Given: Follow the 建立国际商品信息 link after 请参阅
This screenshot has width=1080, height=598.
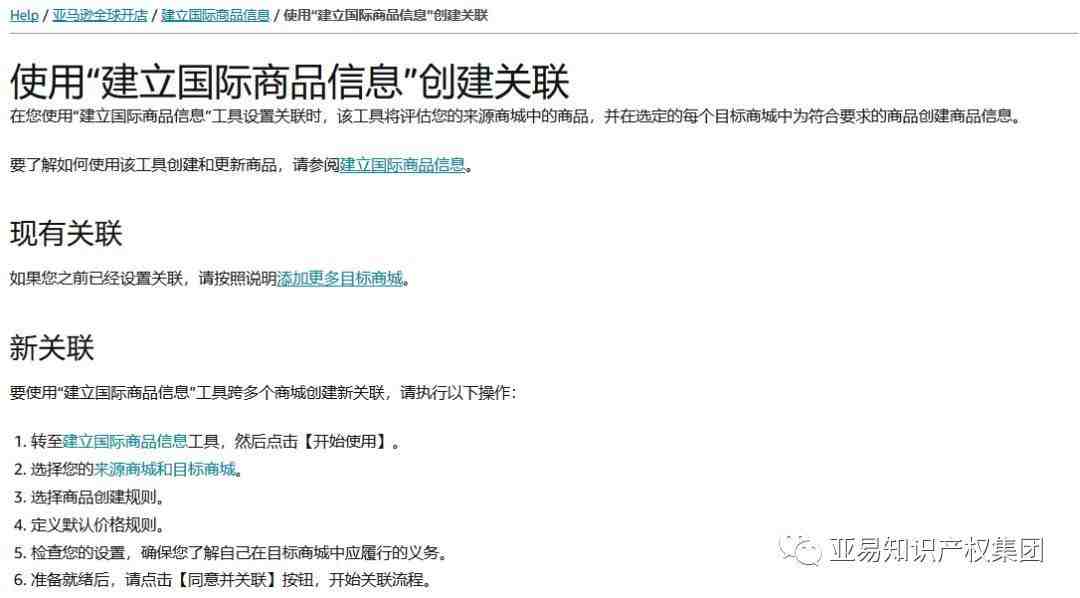Looking at the screenshot, I should (402, 165).
